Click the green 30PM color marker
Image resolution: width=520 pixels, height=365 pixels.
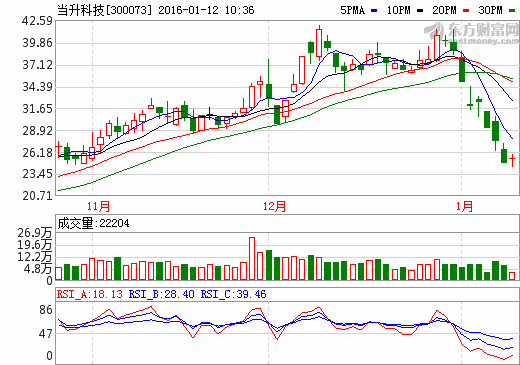[x=512, y=11]
